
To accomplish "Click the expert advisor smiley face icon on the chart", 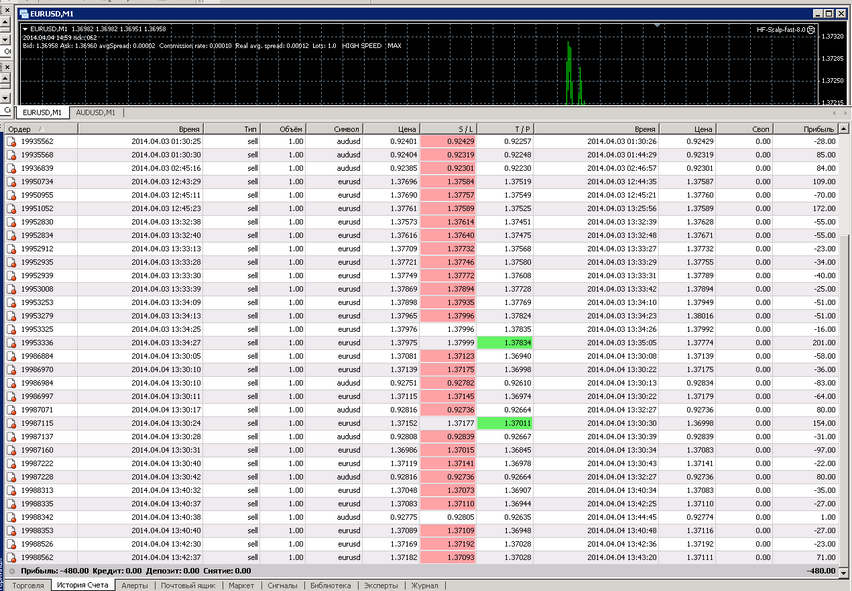I will coord(811,30).
